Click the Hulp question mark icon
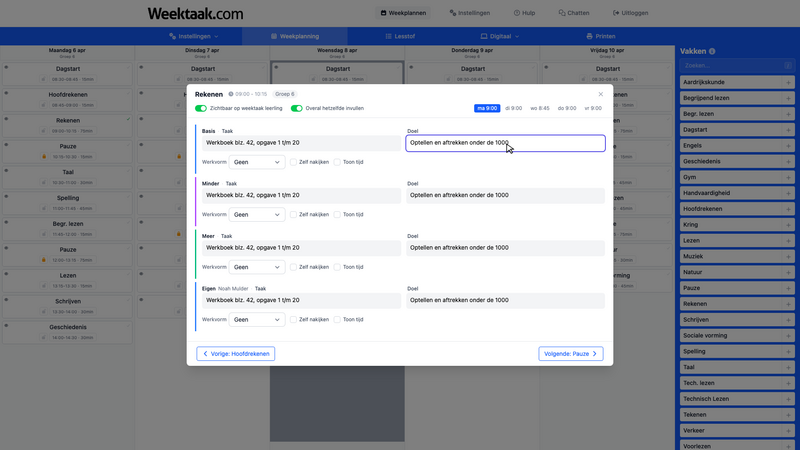The height and width of the screenshot is (450, 800). tap(517, 13)
